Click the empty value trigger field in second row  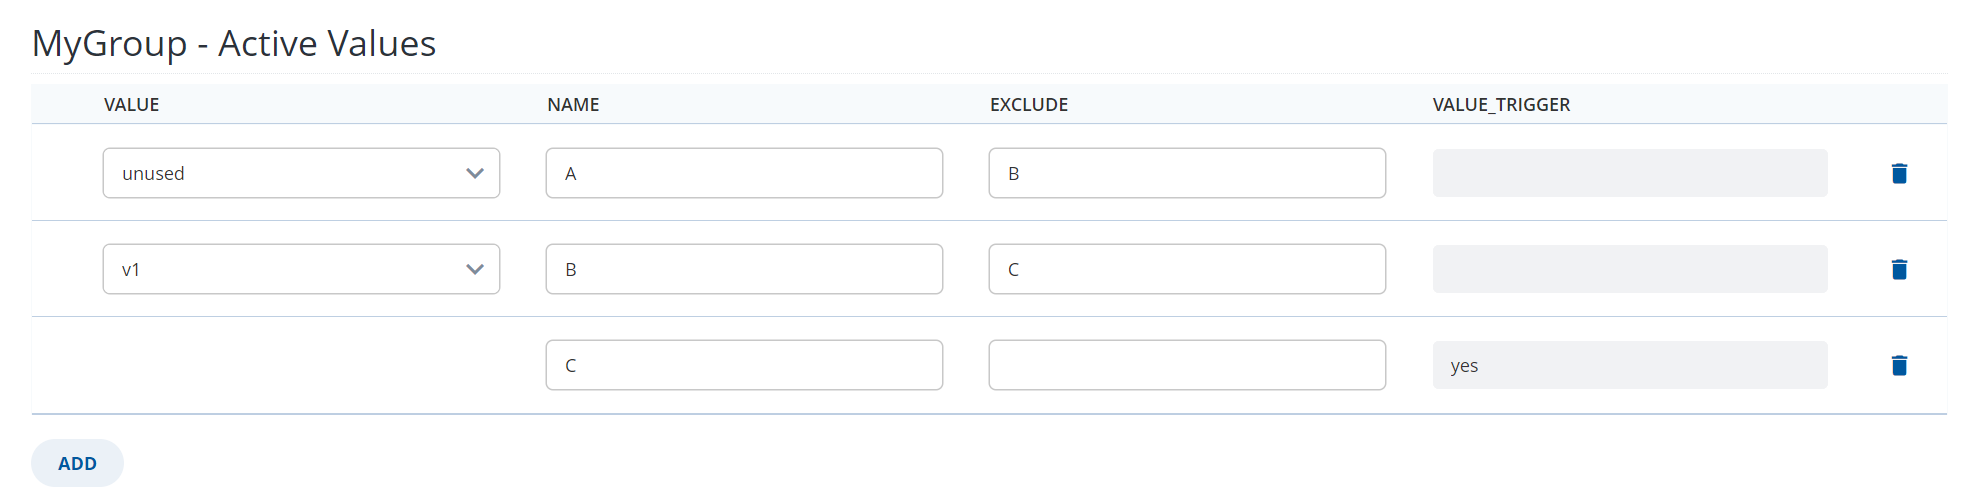(x=1630, y=269)
